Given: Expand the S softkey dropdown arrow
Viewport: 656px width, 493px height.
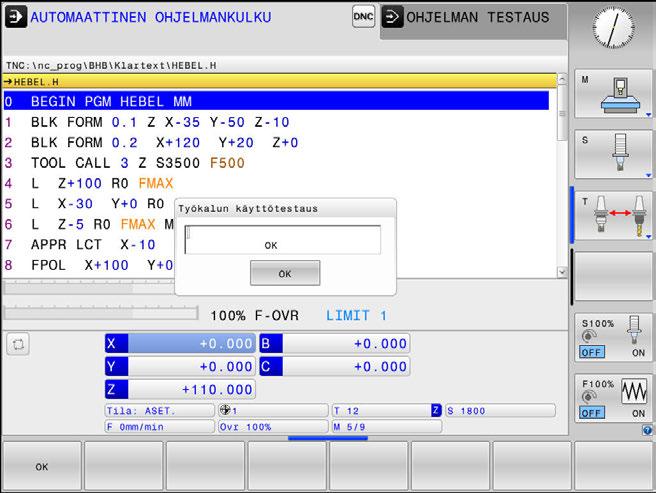Looking at the screenshot, I should [648, 175].
